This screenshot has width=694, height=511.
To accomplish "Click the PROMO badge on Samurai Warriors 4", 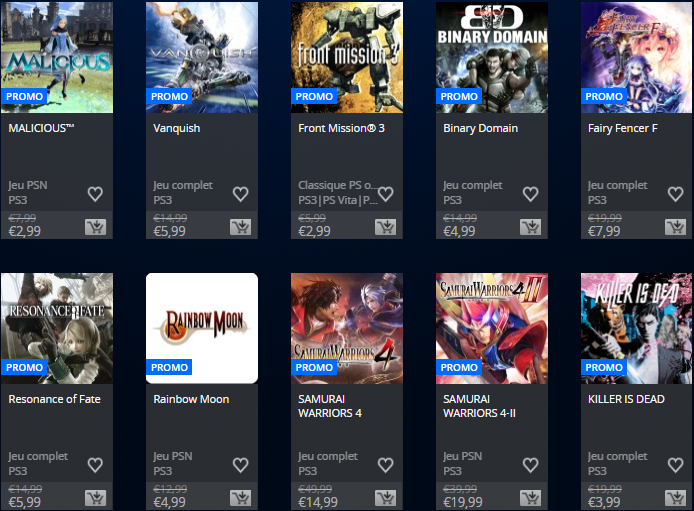I will point(314,367).
